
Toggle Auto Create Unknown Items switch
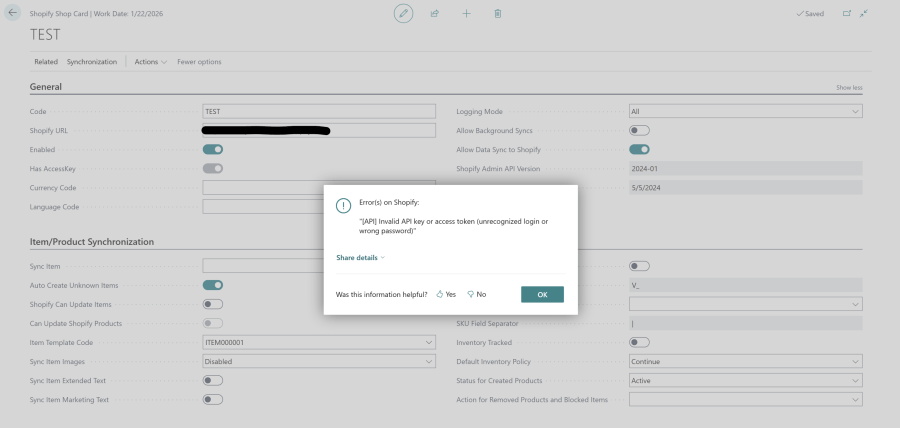(212, 285)
